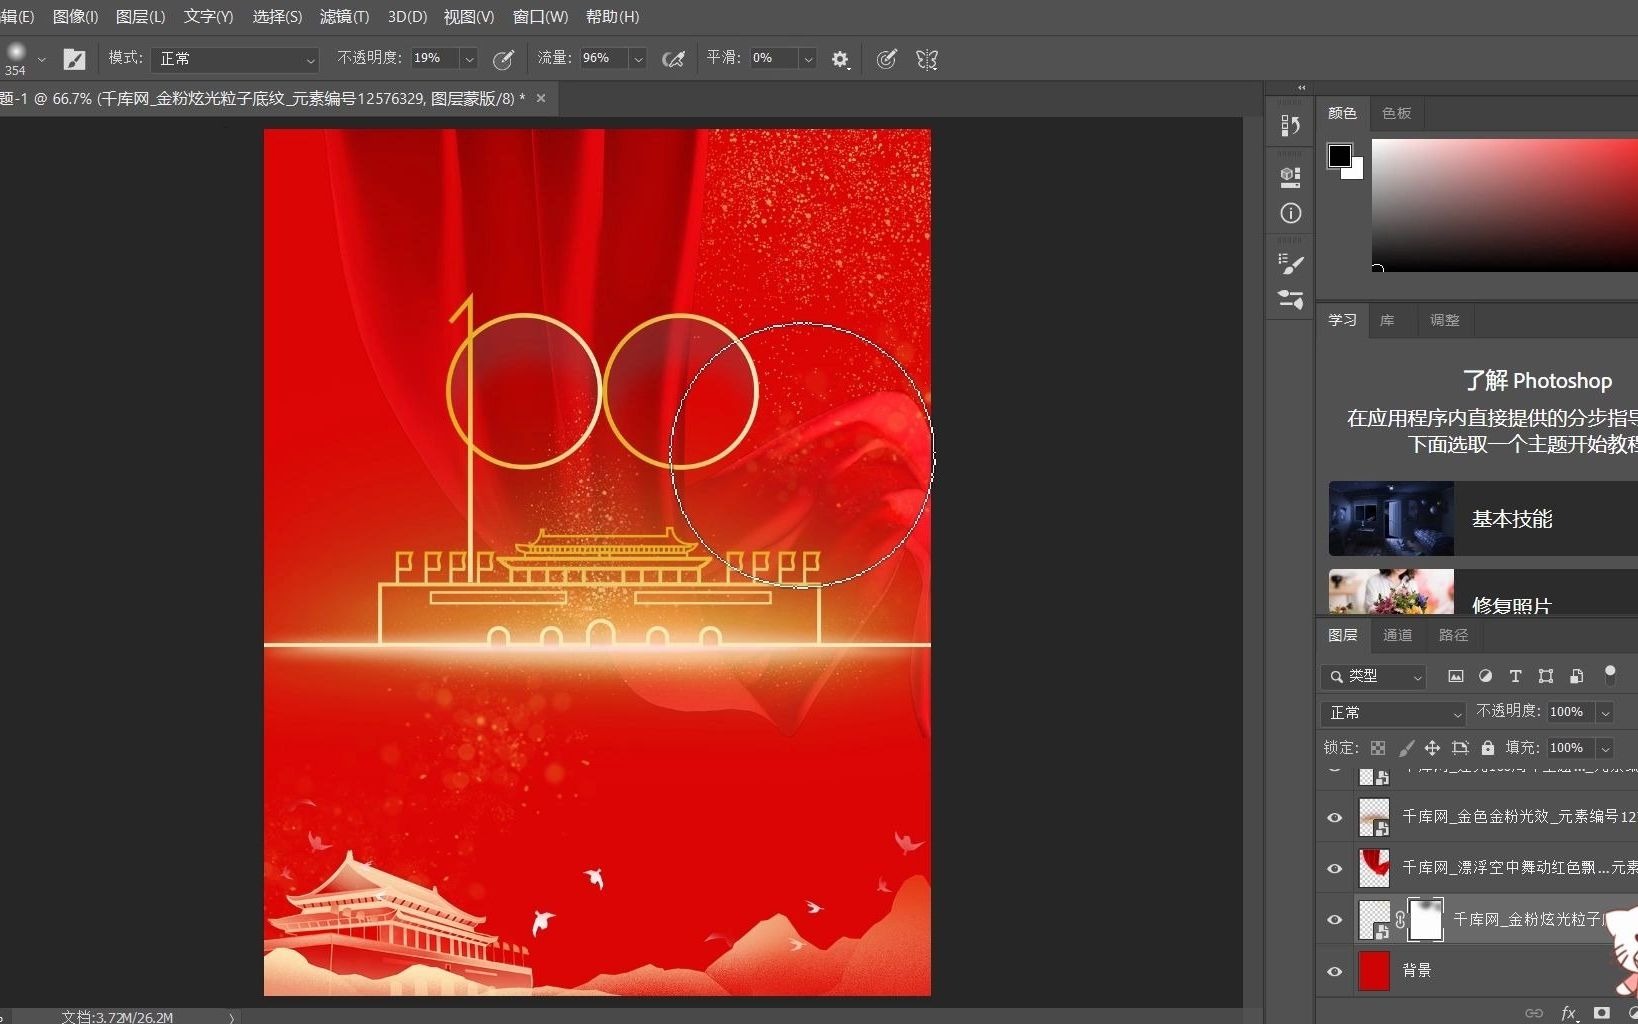Open the 图像(I) menu
This screenshot has width=1638, height=1024.
point(75,17)
